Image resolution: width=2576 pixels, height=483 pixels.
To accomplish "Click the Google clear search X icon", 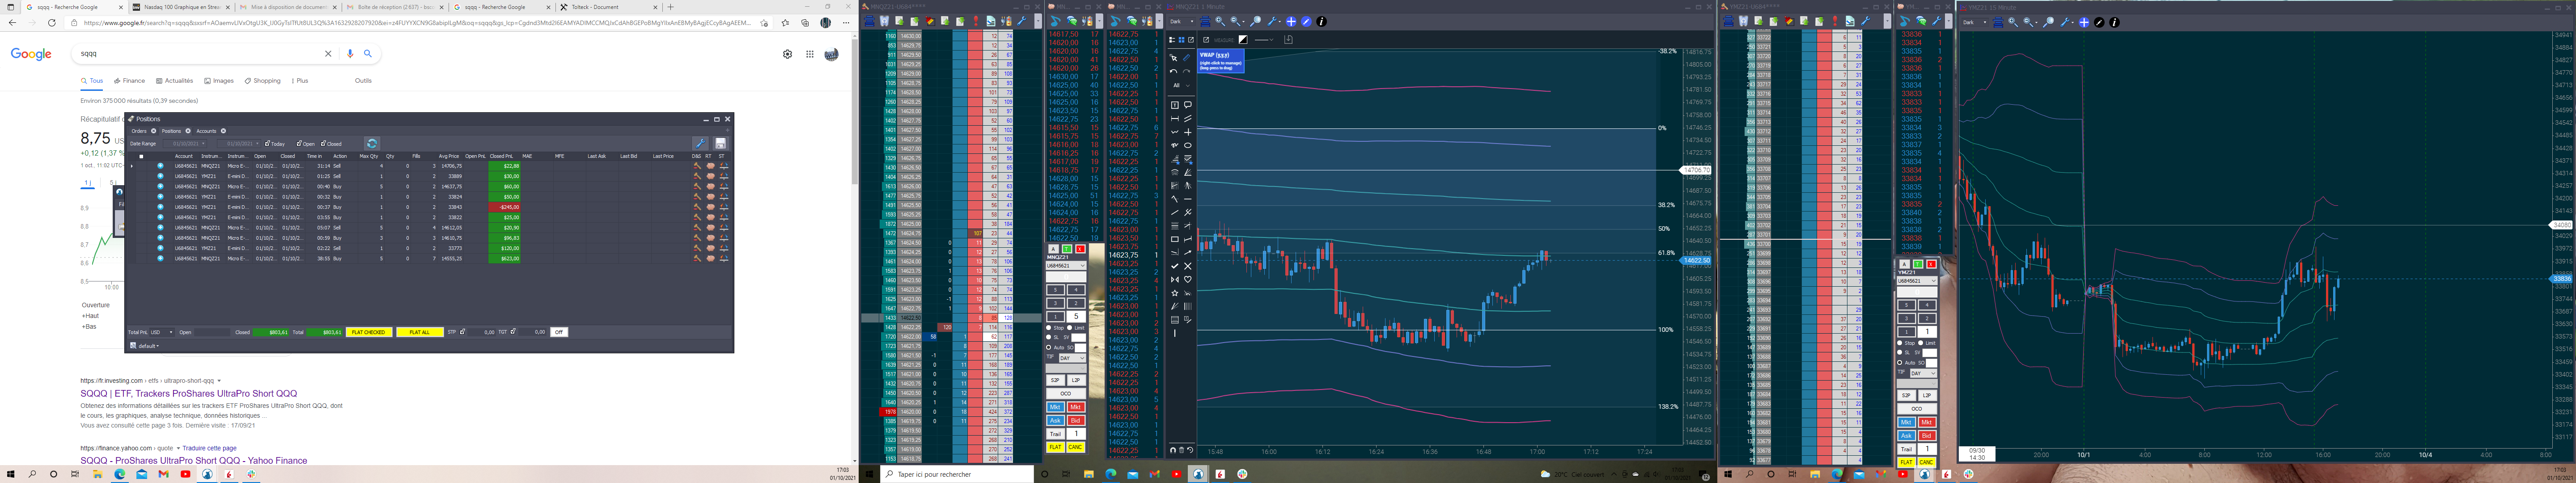I will click(x=328, y=54).
